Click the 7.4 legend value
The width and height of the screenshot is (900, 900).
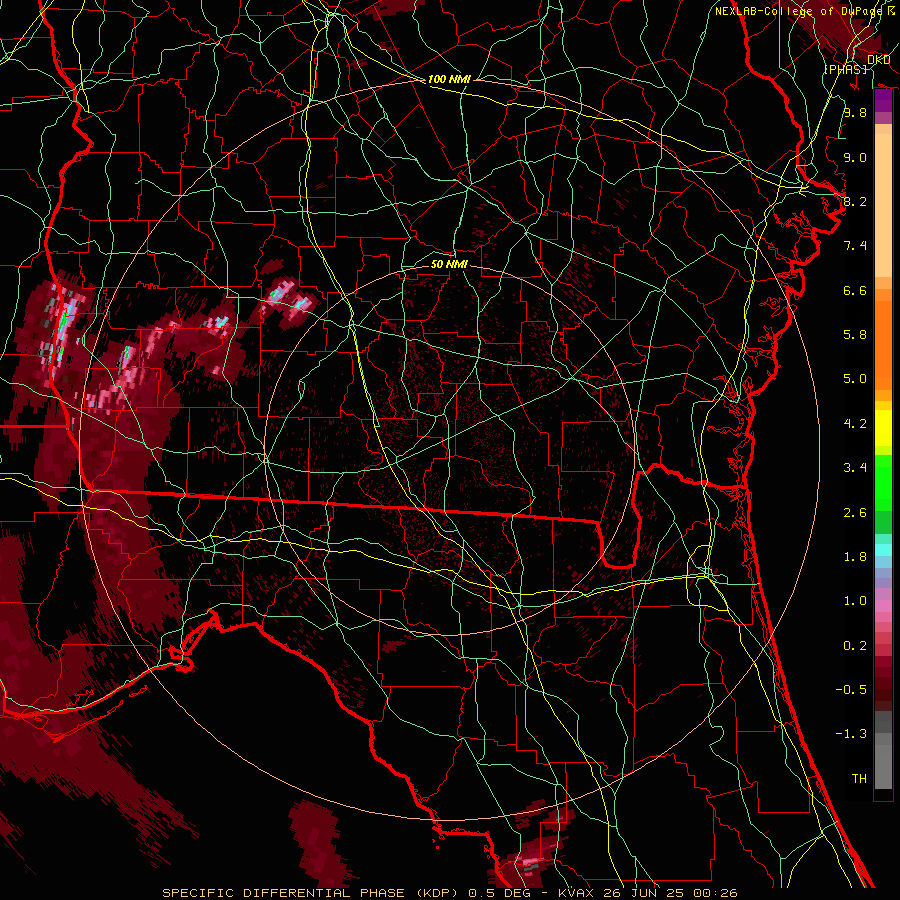855,246
